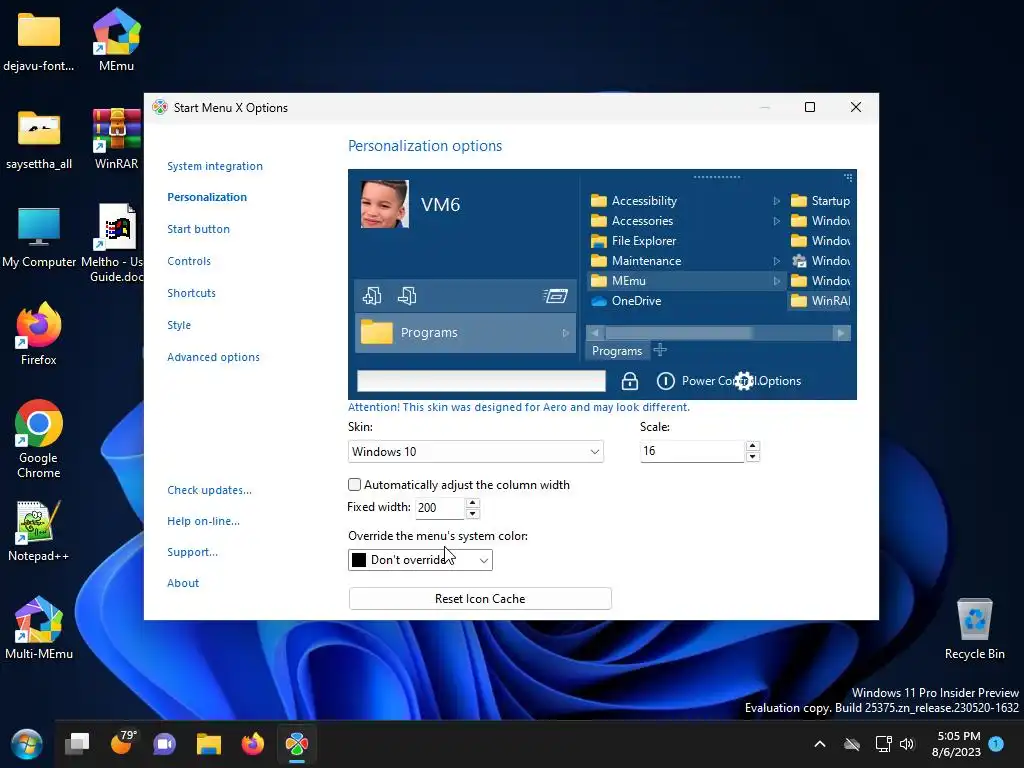Open the WinRAR desktop shortcut
Image resolution: width=1024 pixels, height=768 pixels.
click(116, 138)
